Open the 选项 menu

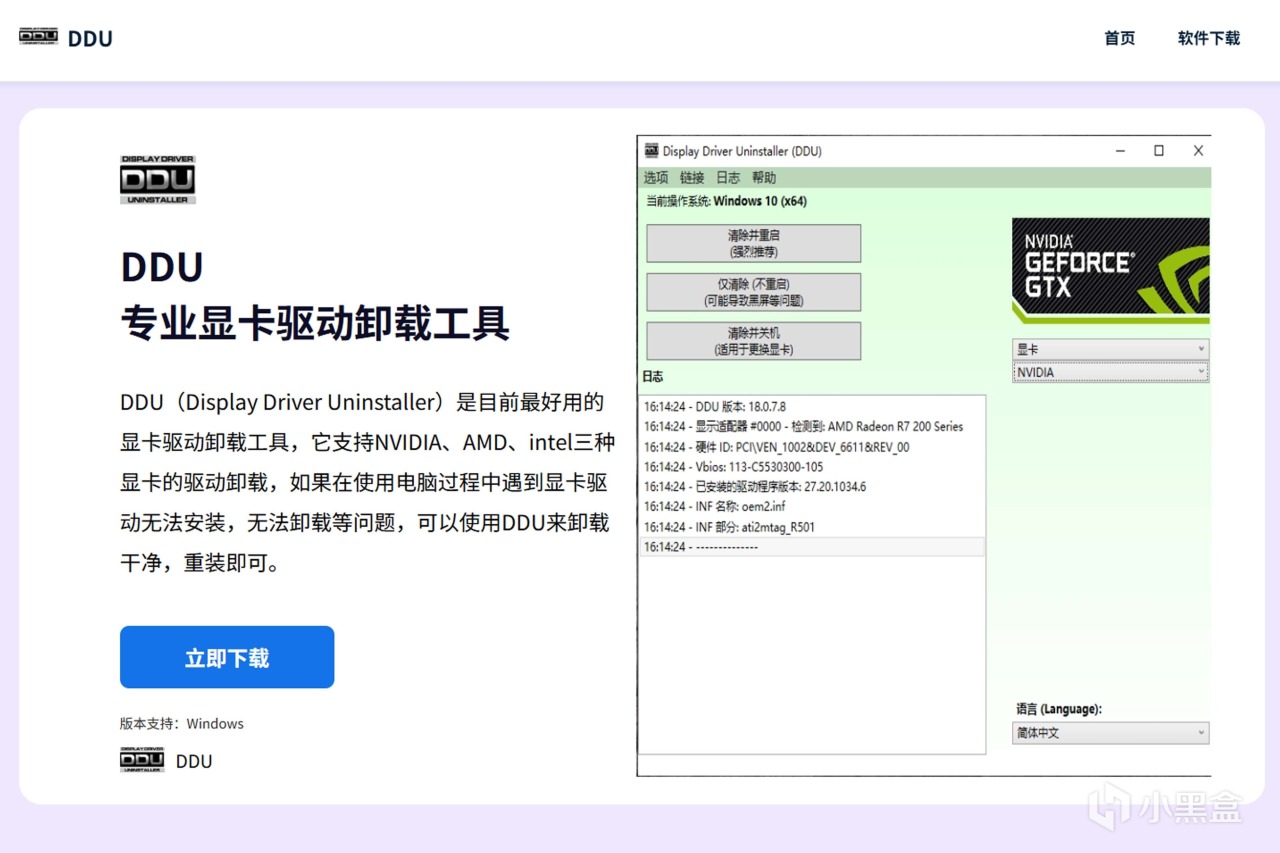[x=656, y=177]
